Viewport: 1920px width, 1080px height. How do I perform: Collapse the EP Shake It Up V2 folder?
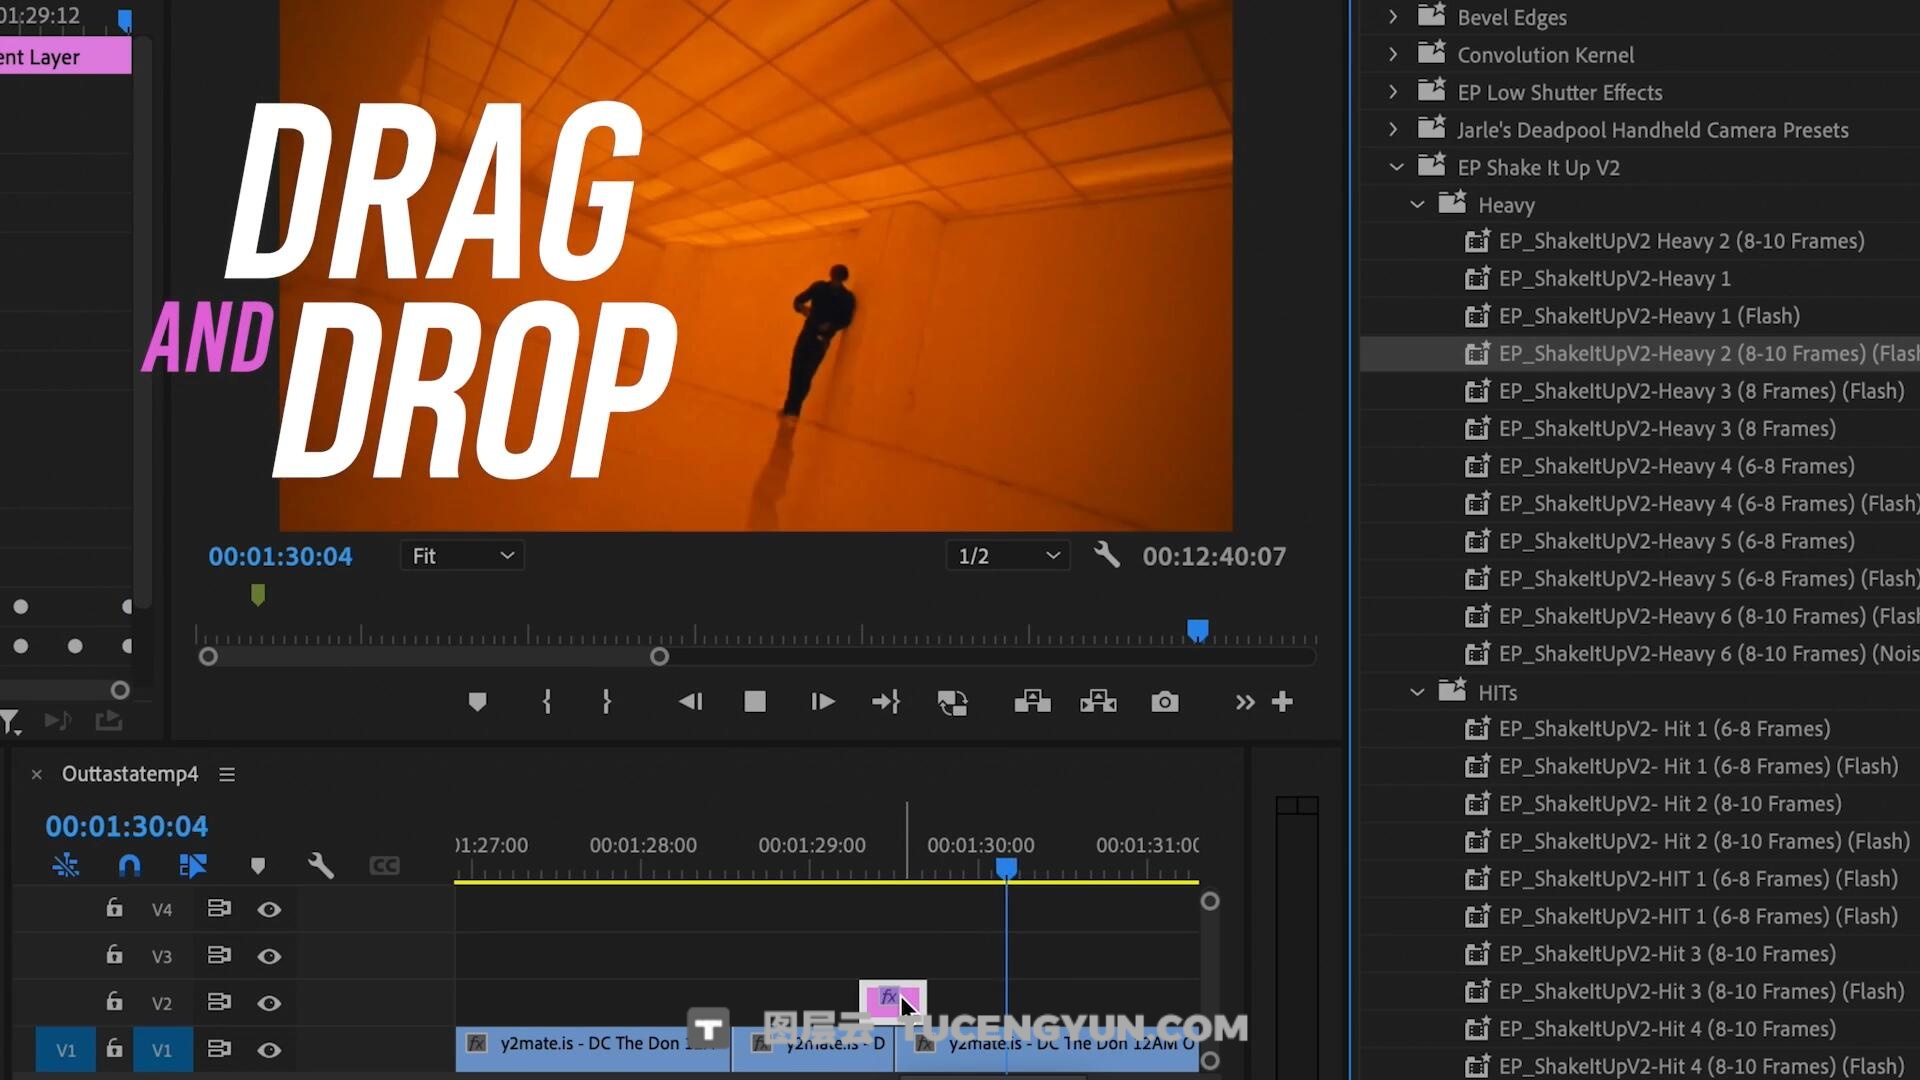tap(1397, 167)
